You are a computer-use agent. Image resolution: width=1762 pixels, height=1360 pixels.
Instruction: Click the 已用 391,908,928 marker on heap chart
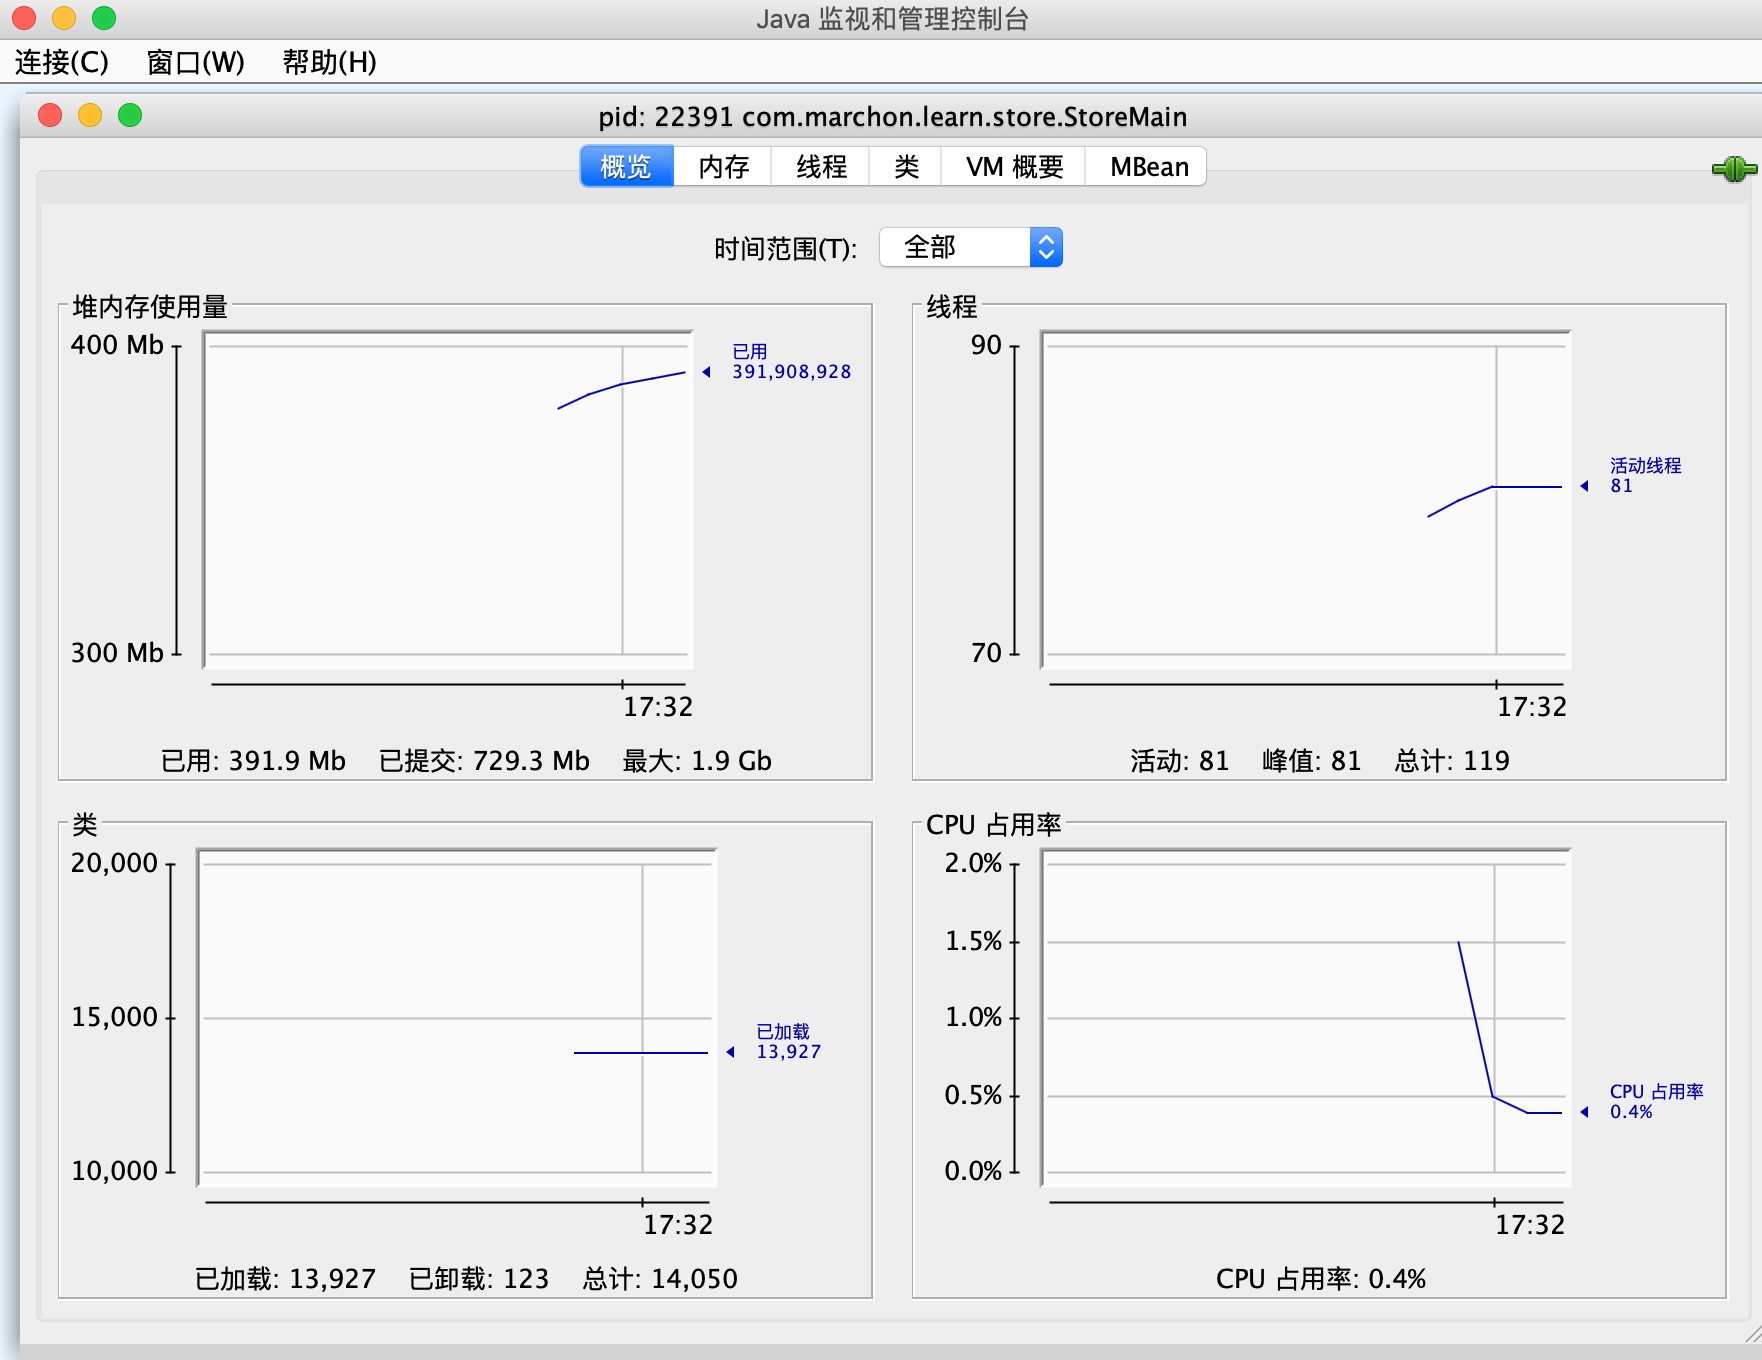pyautogui.click(x=790, y=360)
